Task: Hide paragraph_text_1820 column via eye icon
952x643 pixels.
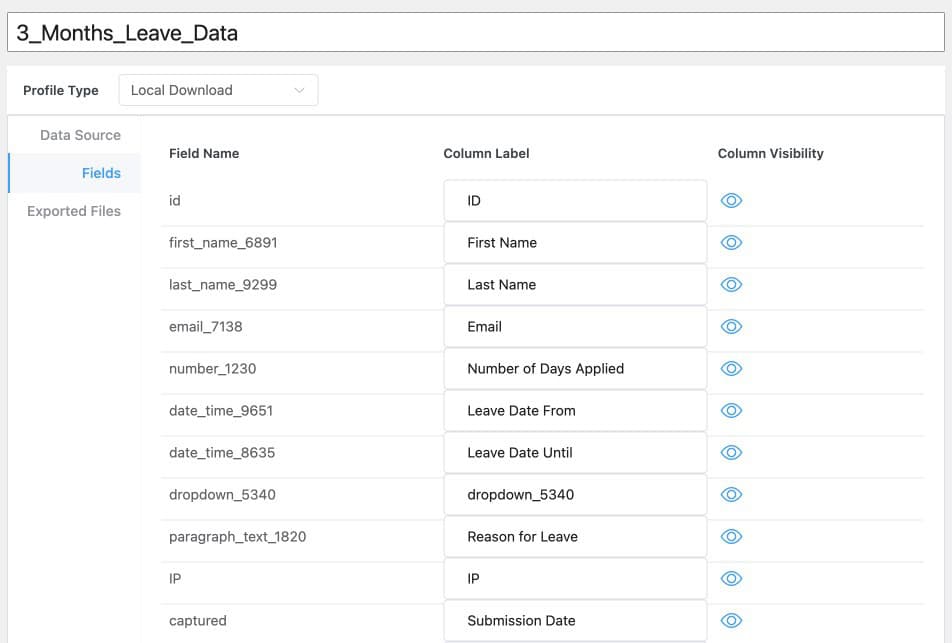Action: pos(731,536)
